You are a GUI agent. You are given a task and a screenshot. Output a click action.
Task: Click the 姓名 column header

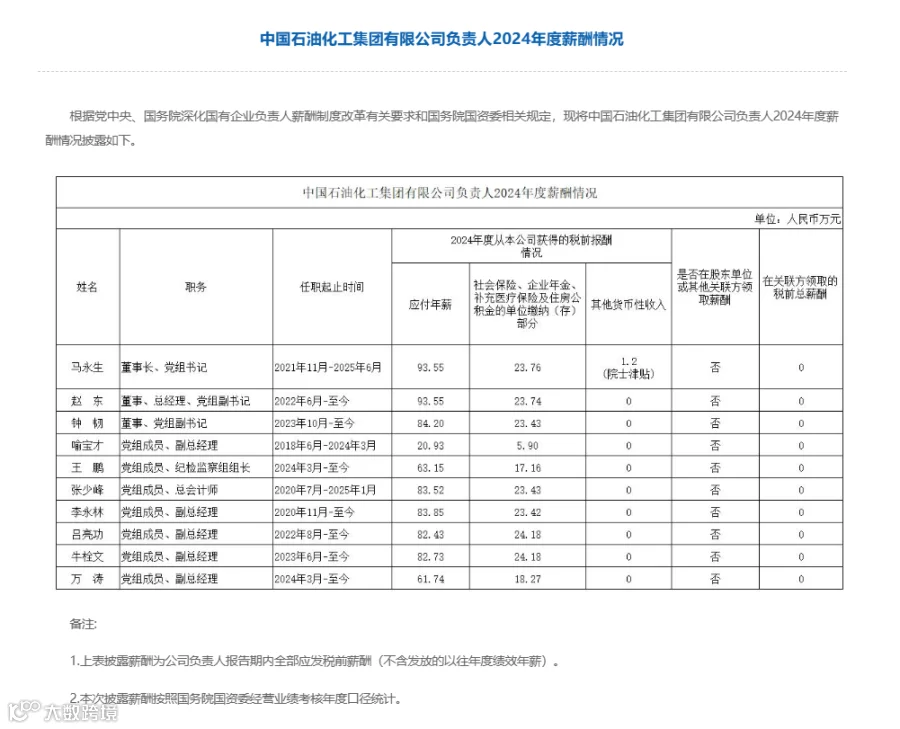(87, 287)
